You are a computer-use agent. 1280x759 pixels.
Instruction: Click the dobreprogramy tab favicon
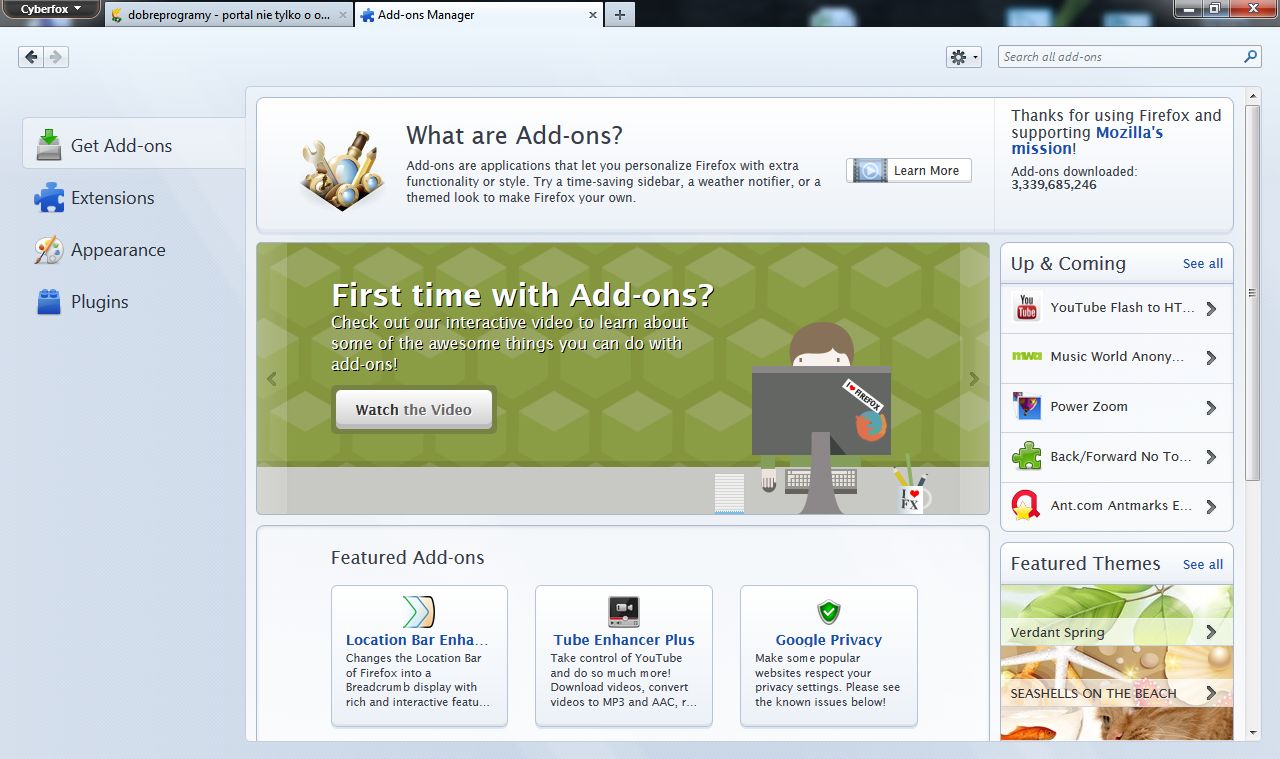pos(117,15)
